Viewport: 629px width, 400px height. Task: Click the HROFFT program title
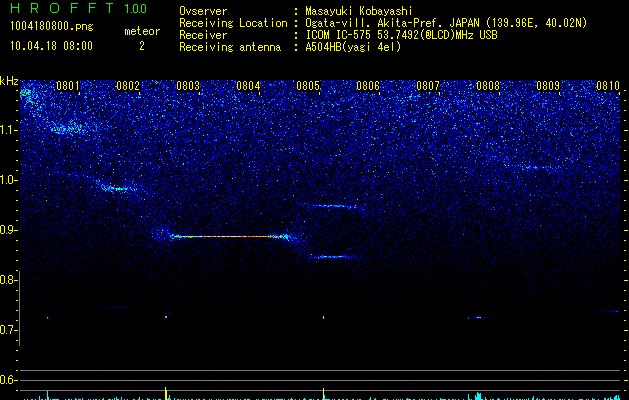click(x=62, y=8)
